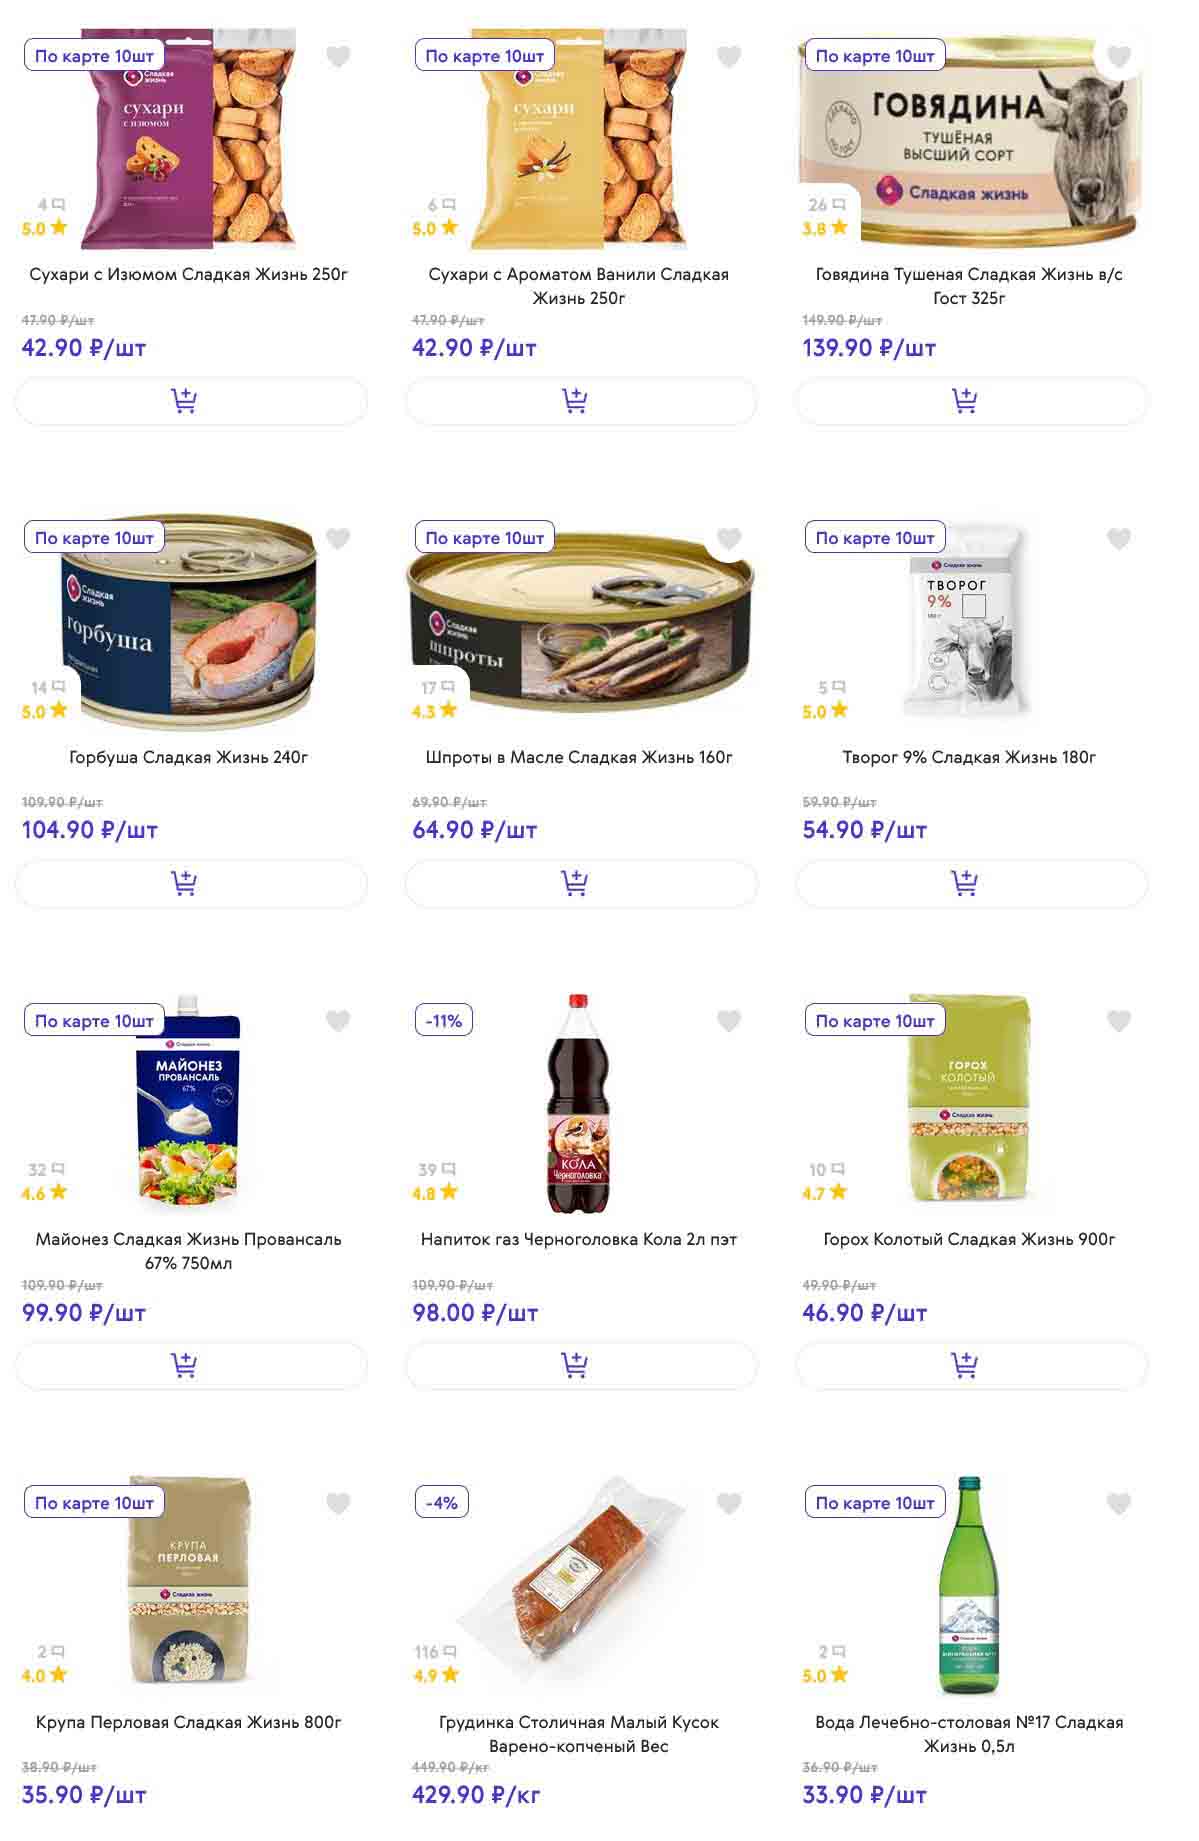1199x1841 pixels.
Task: Click the По карте 10шт badge on Говядина
Action: [x=875, y=56]
